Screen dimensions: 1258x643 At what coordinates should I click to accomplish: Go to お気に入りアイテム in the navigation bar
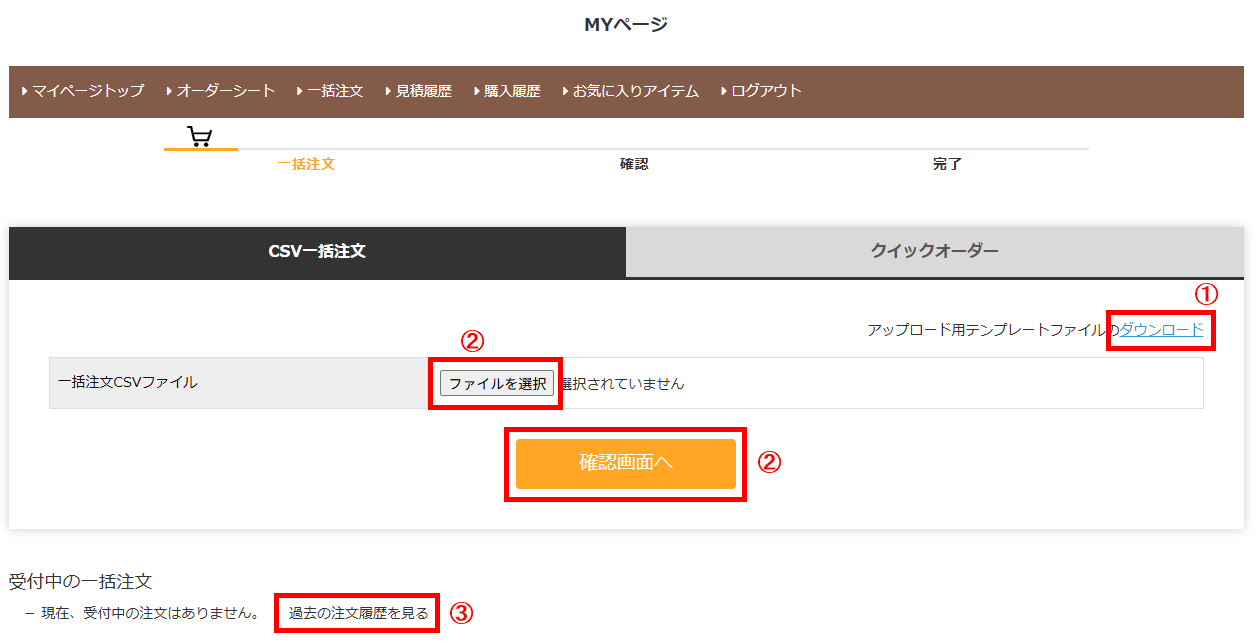click(635, 91)
